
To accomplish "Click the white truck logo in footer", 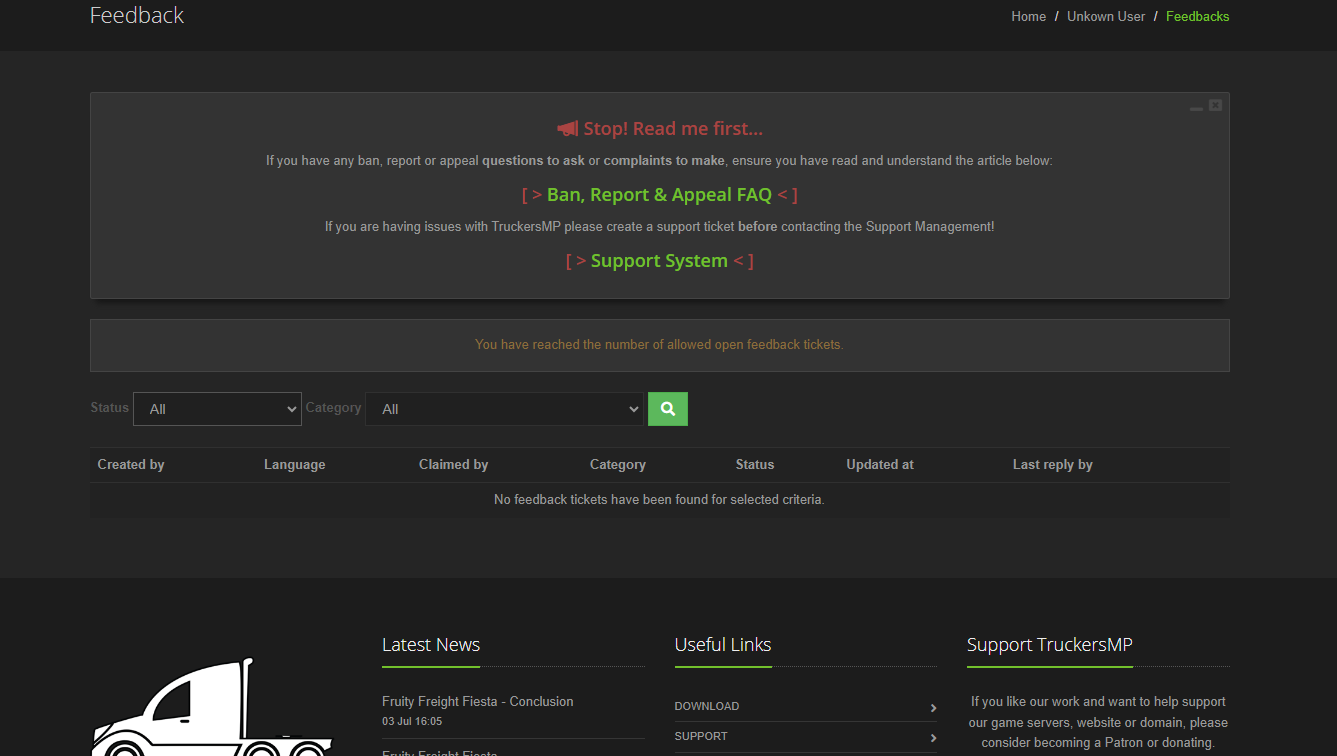I will 212,708.
